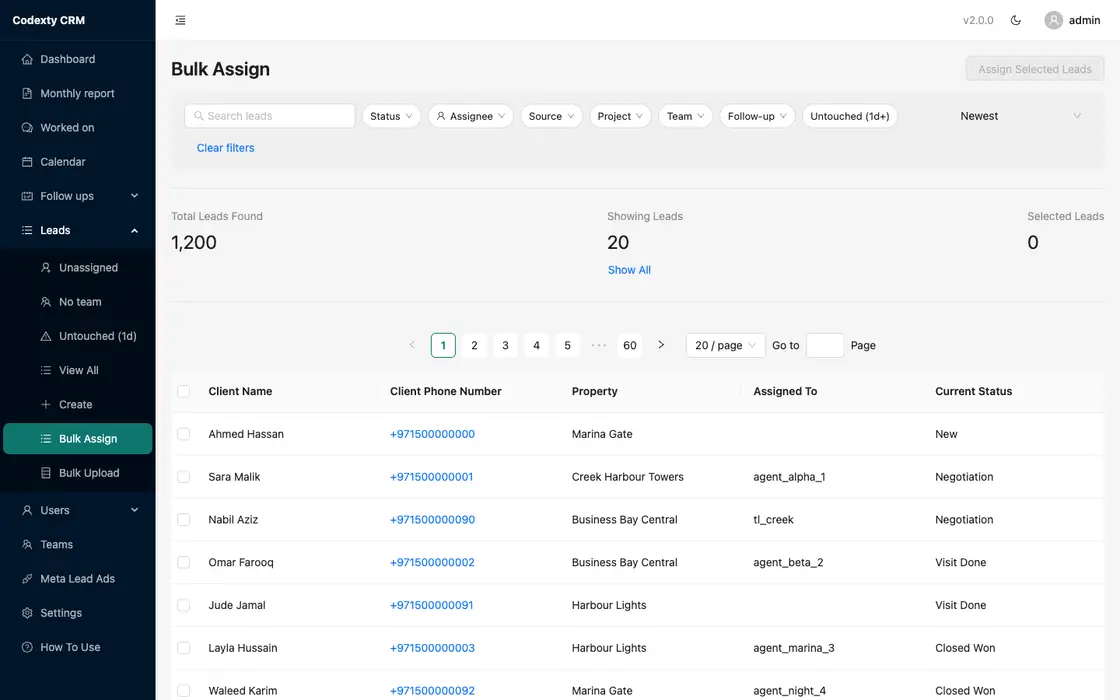
Task: Click the How To Use help icon
Action: coord(27,648)
